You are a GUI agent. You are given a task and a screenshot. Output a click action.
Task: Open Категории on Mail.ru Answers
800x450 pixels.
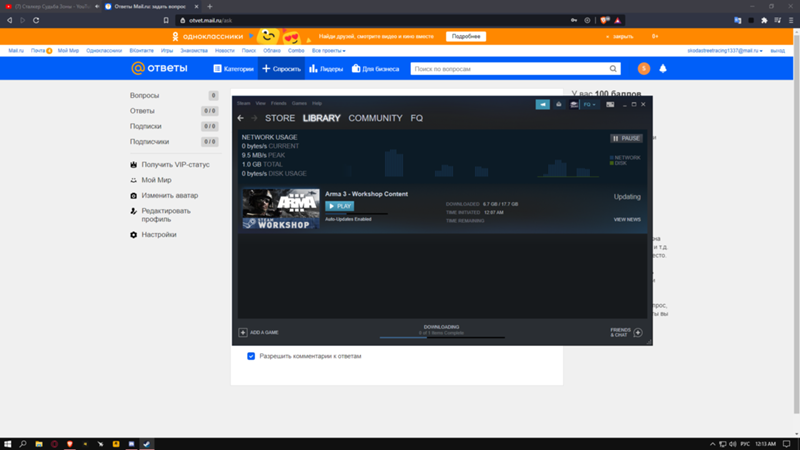[233, 69]
